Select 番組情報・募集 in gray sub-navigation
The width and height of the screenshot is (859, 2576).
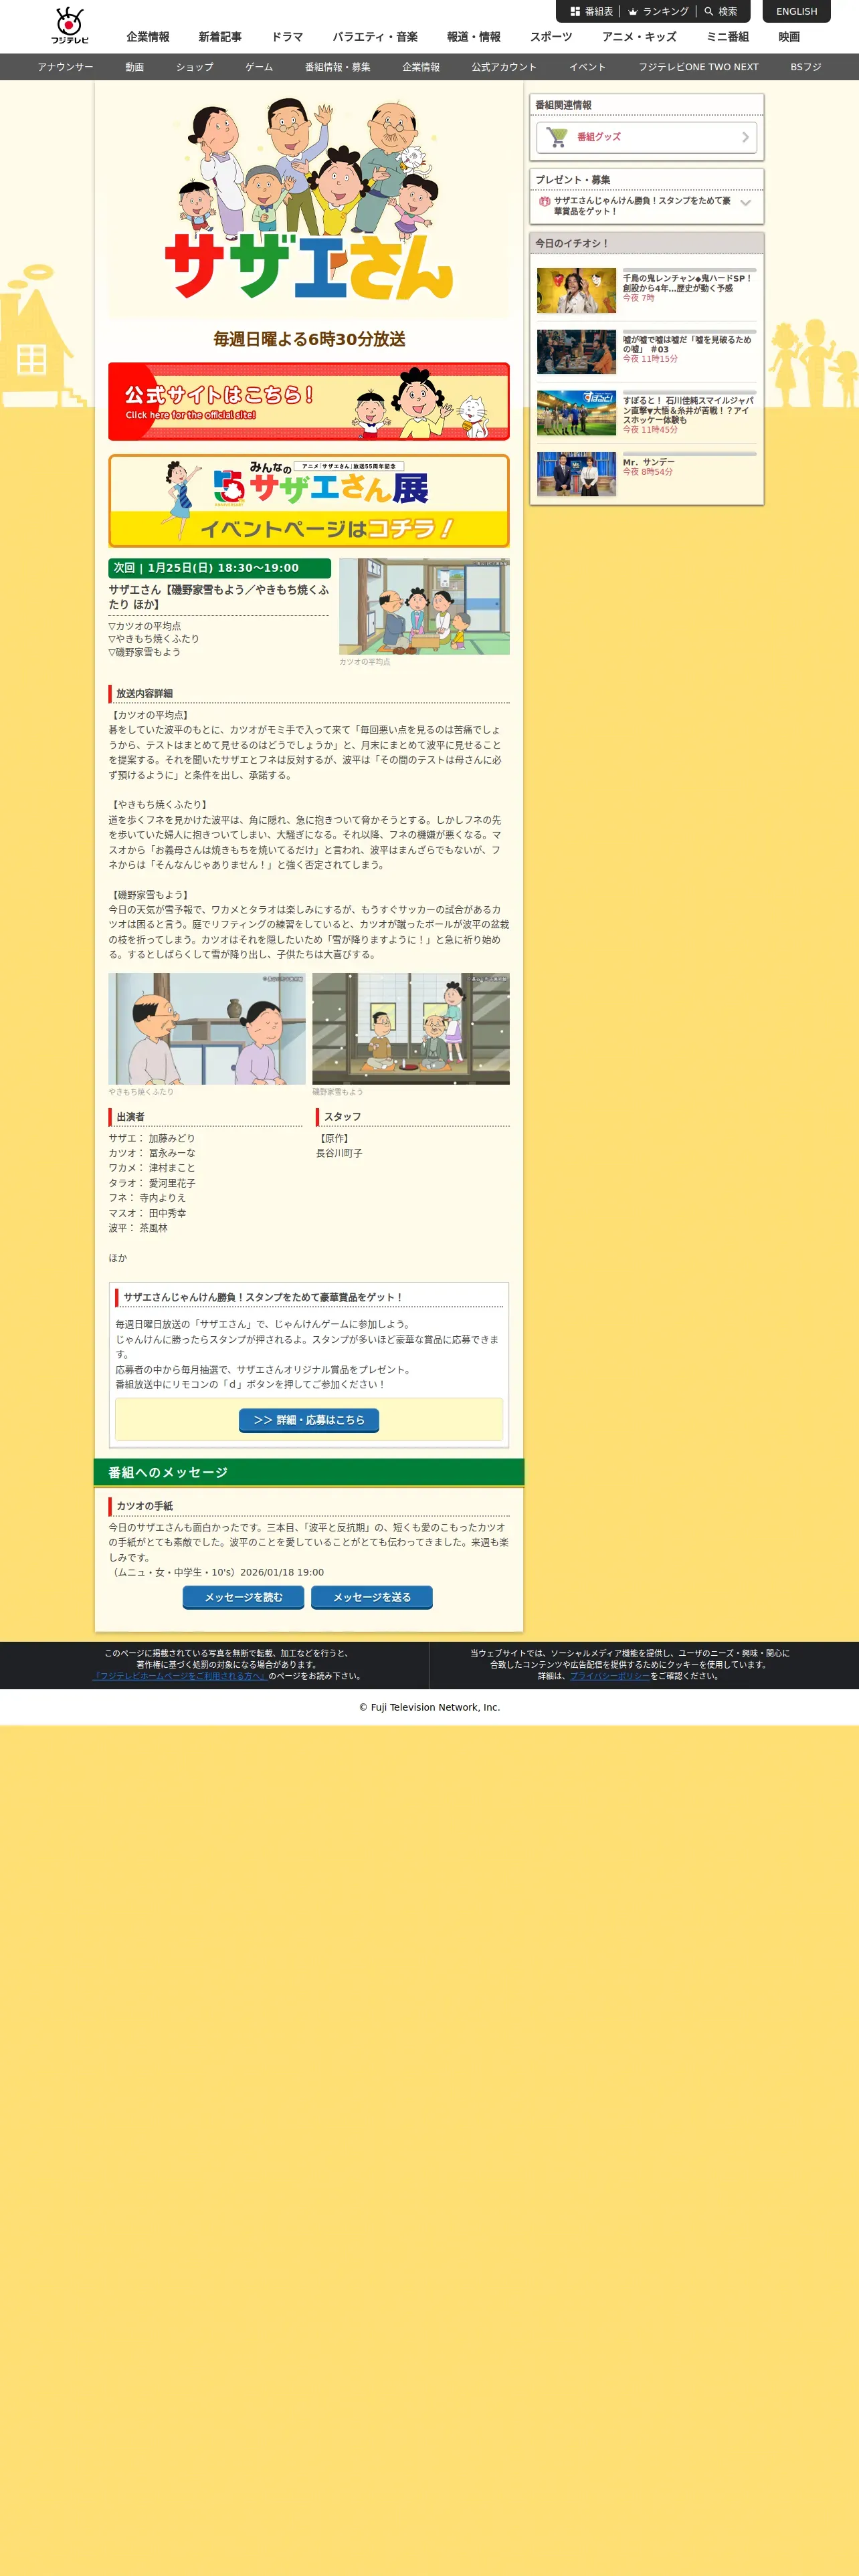pos(337,67)
